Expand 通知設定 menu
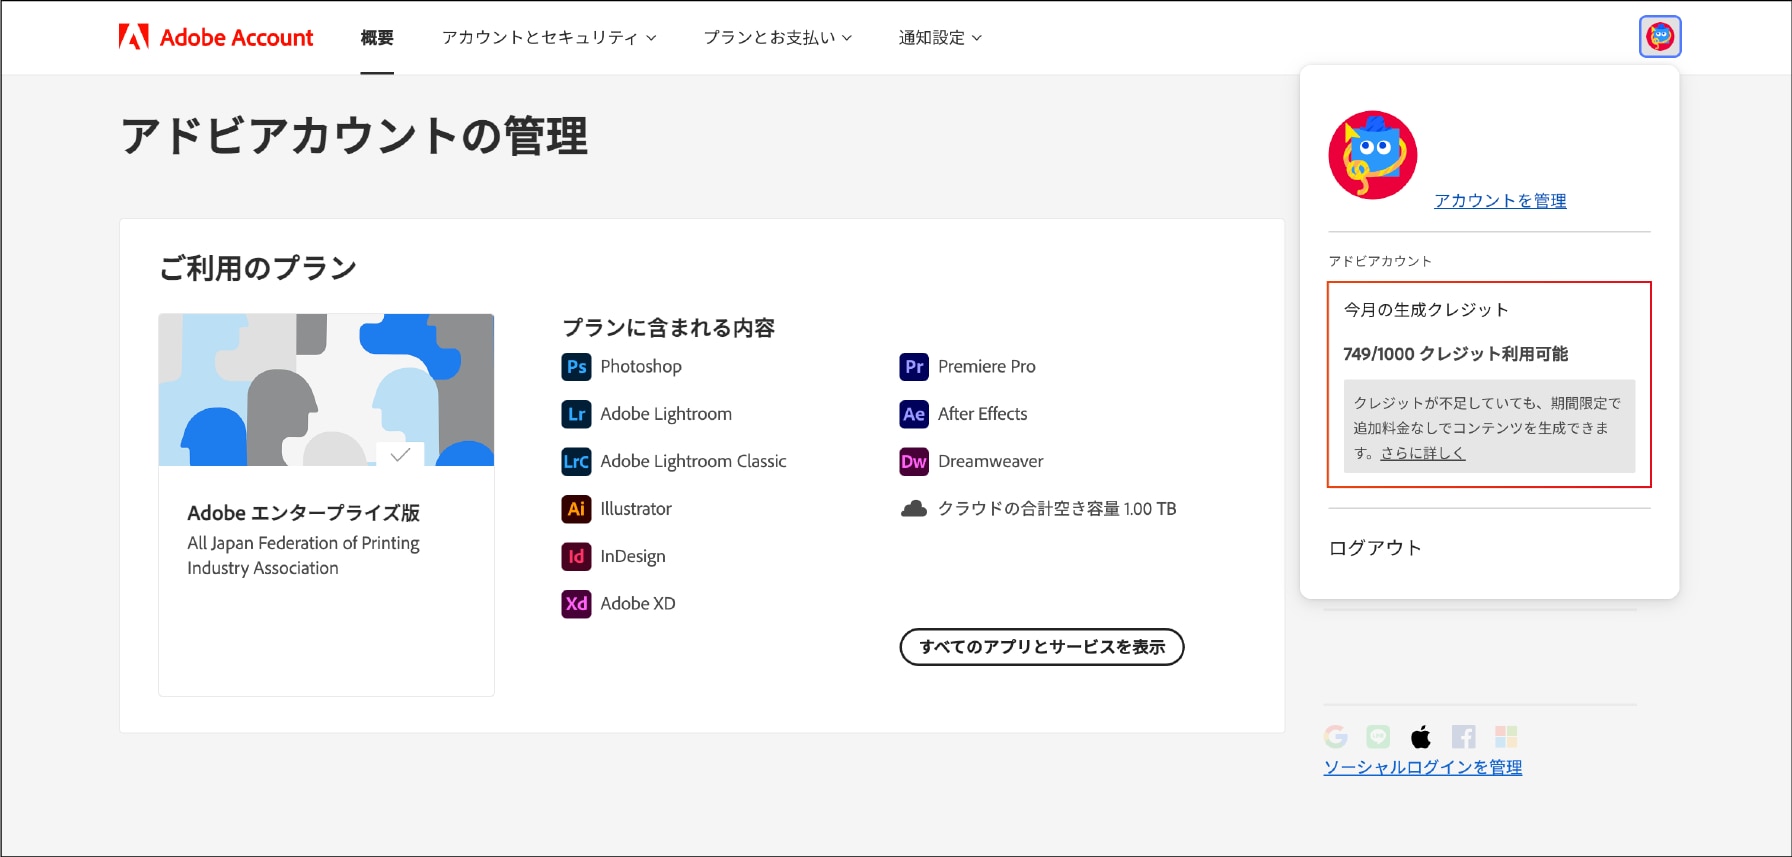Viewport: 1792px width, 857px height. (x=940, y=38)
